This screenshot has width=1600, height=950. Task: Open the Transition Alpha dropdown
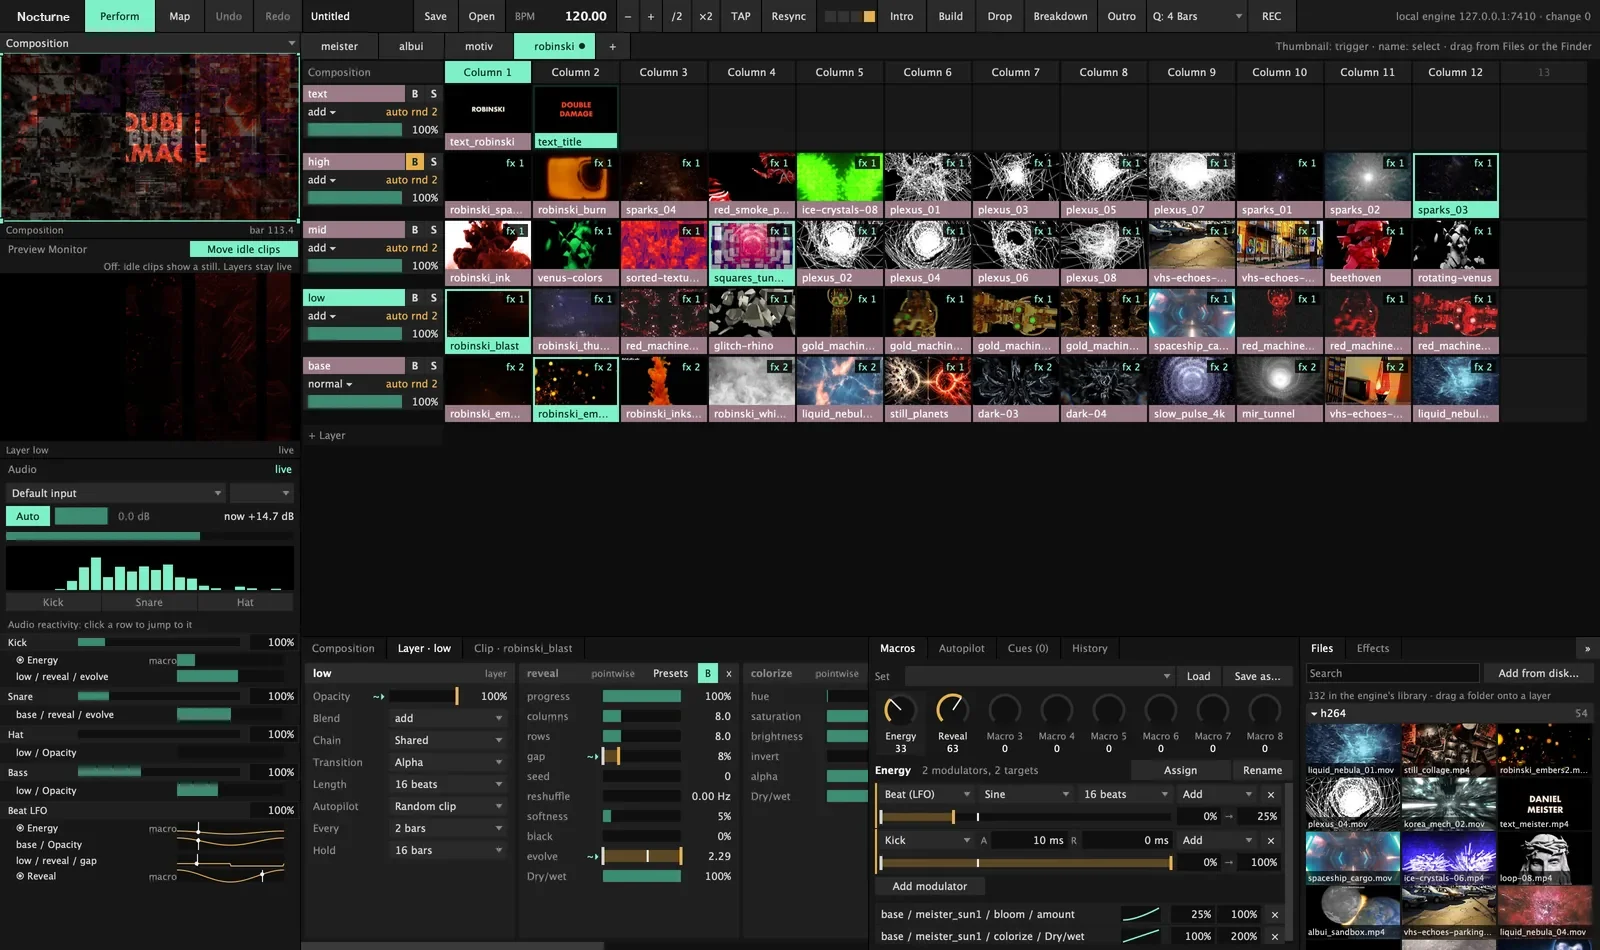[x=448, y=762]
